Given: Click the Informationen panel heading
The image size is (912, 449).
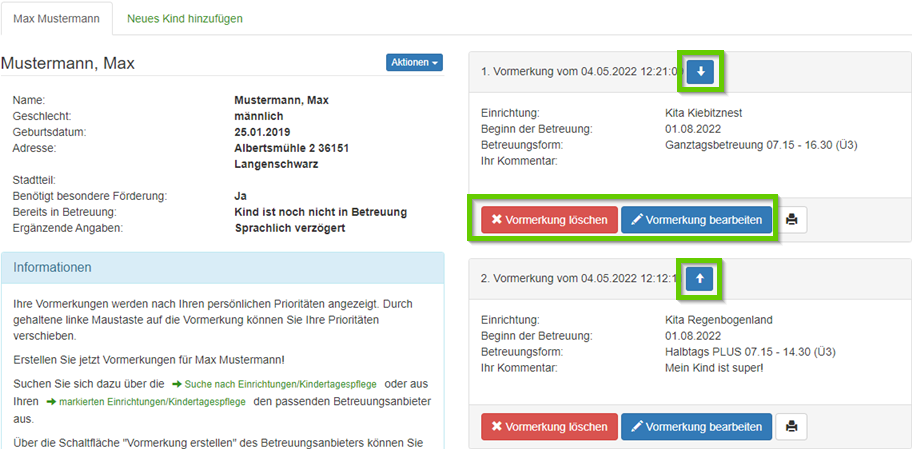Looking at the screenshot, I should click(x=223, y=268).
